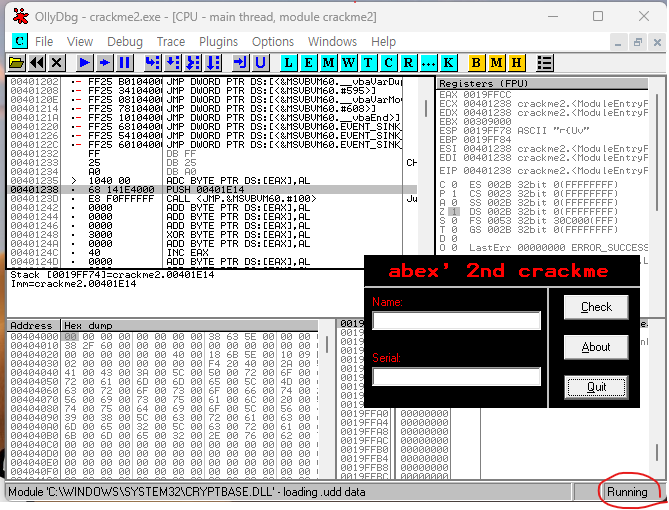Select the CALL MSVBVM60.#100 instruction line
The image size is (669, 510).
pyautogui.click(x=212, y=198)
